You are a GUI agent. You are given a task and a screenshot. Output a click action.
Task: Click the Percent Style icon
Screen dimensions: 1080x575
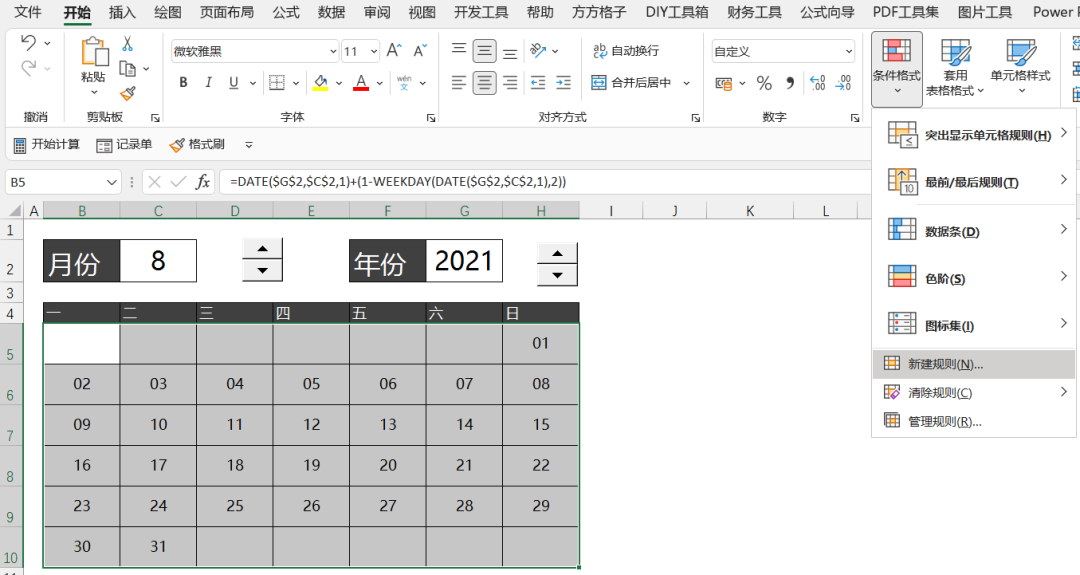[764, 83]
